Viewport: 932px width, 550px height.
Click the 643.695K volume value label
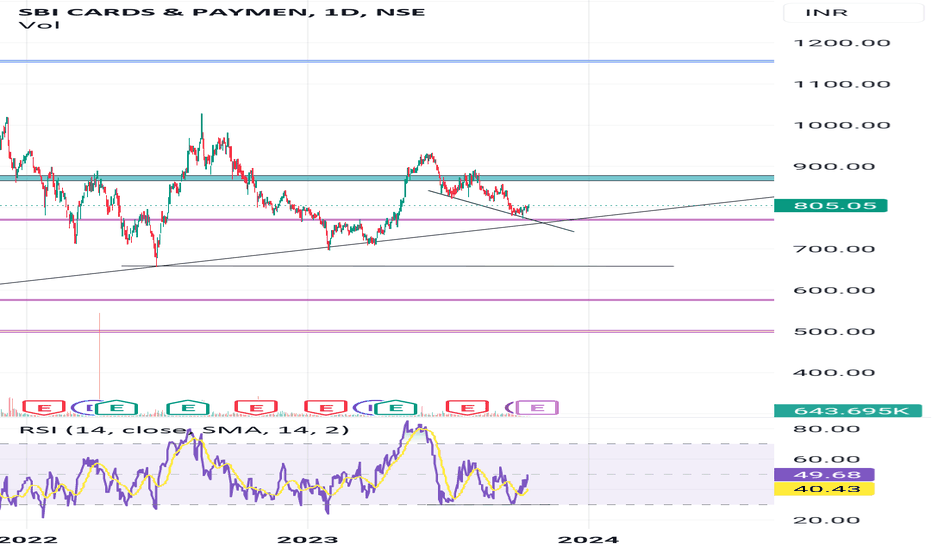click(848, 411)
